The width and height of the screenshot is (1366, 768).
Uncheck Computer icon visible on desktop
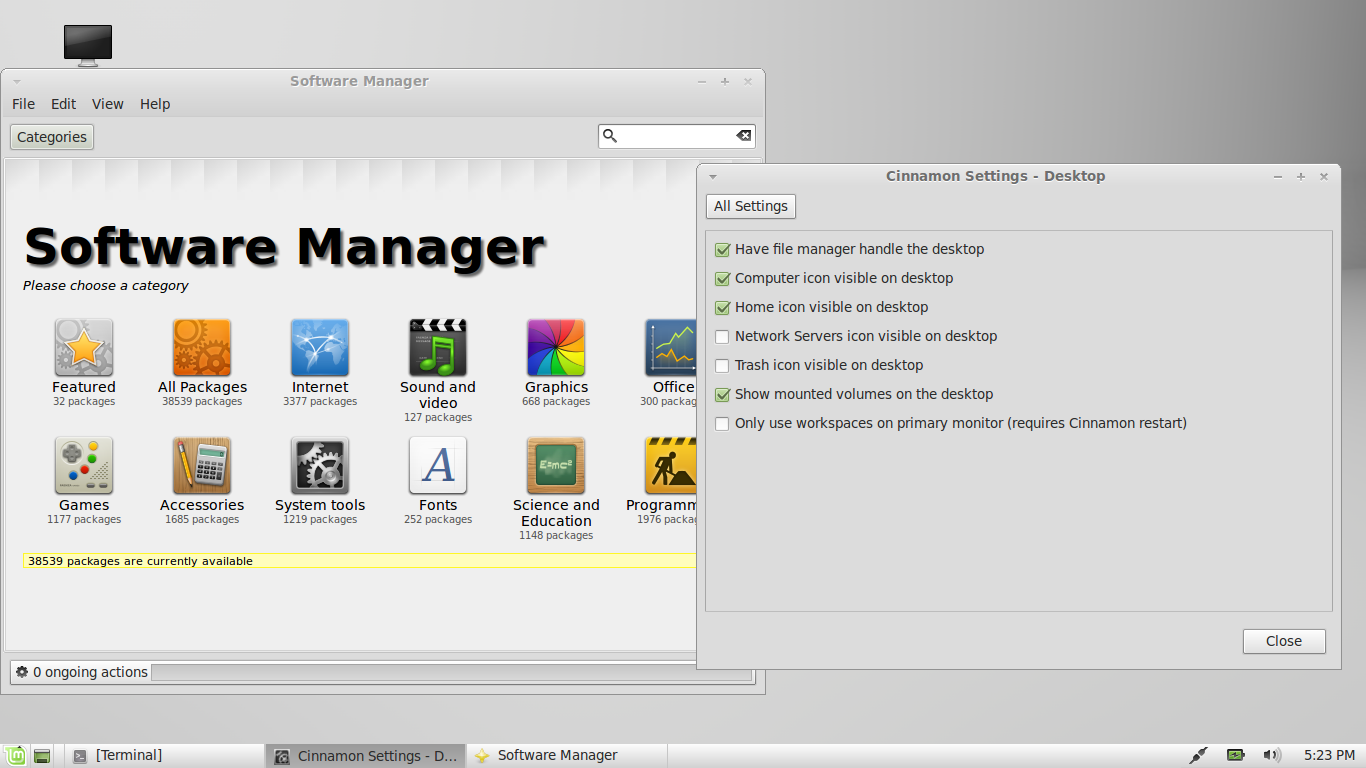722,278
